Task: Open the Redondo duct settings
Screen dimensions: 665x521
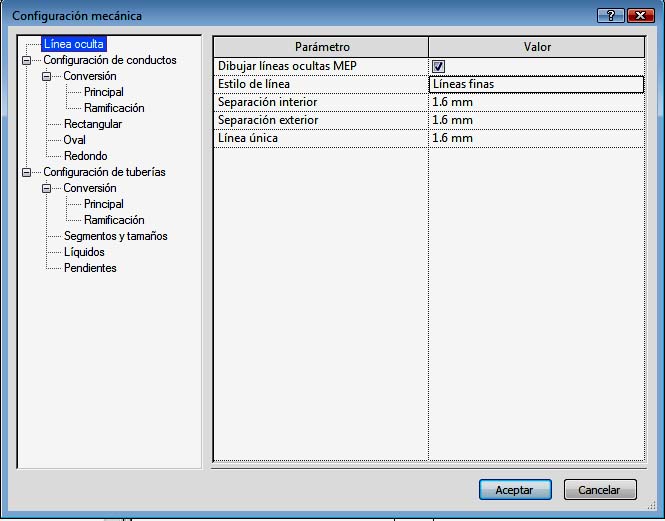Action: click(x=85, y=156)
